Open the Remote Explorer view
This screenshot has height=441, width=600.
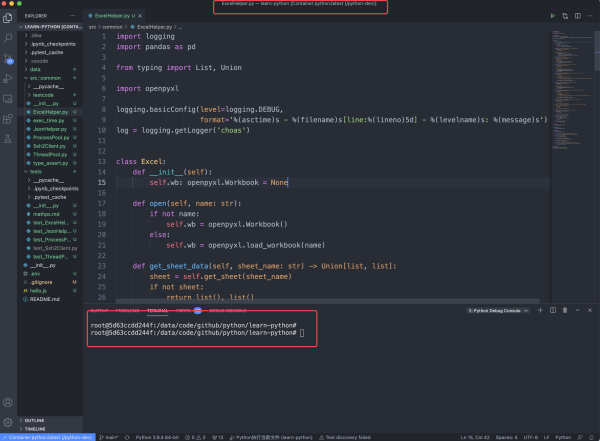point(8,98)
